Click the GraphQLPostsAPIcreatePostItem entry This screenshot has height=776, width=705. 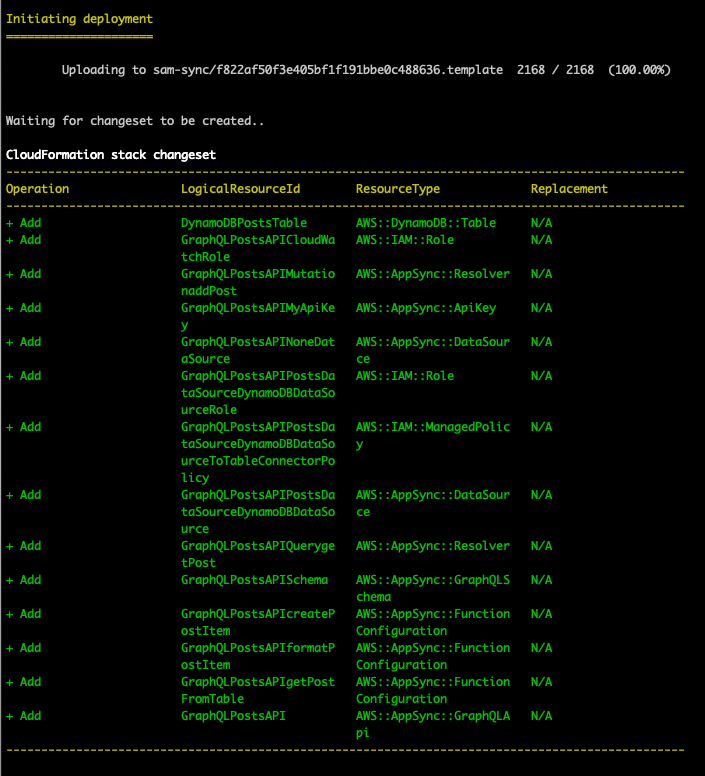pyautogui.click(x=258, y=622)
